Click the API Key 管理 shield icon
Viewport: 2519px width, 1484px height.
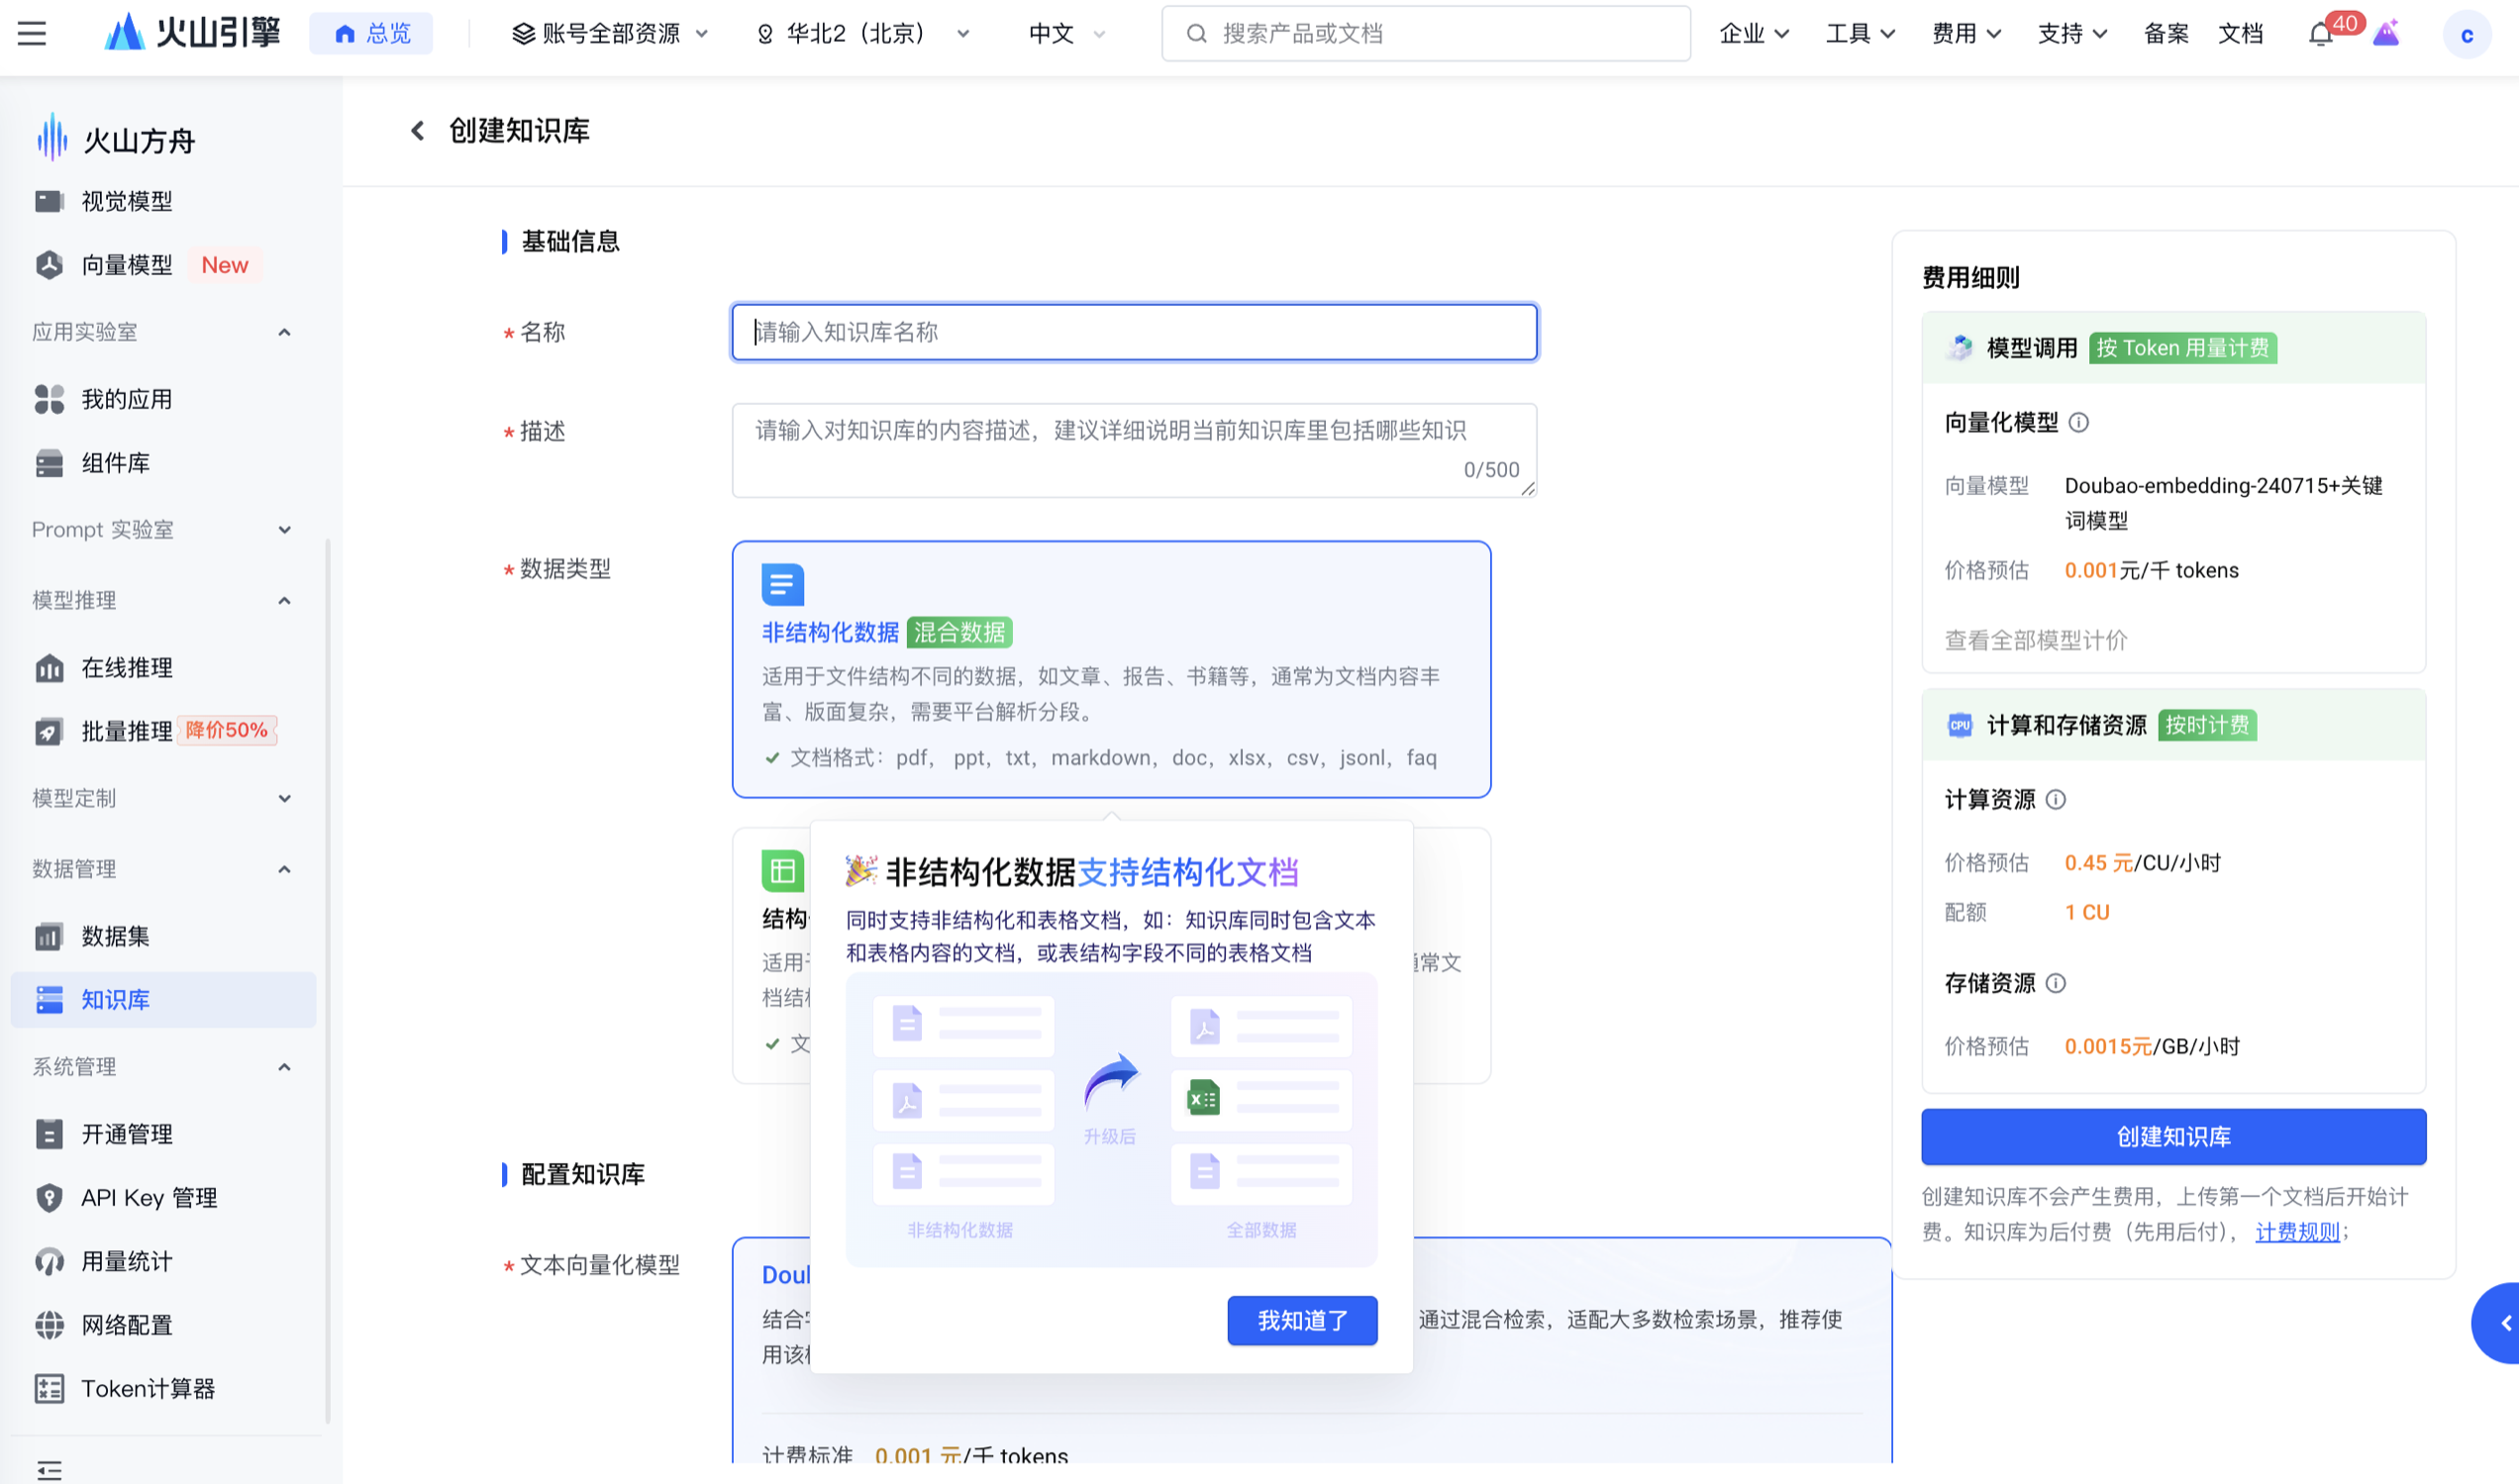pos(49,1198)
